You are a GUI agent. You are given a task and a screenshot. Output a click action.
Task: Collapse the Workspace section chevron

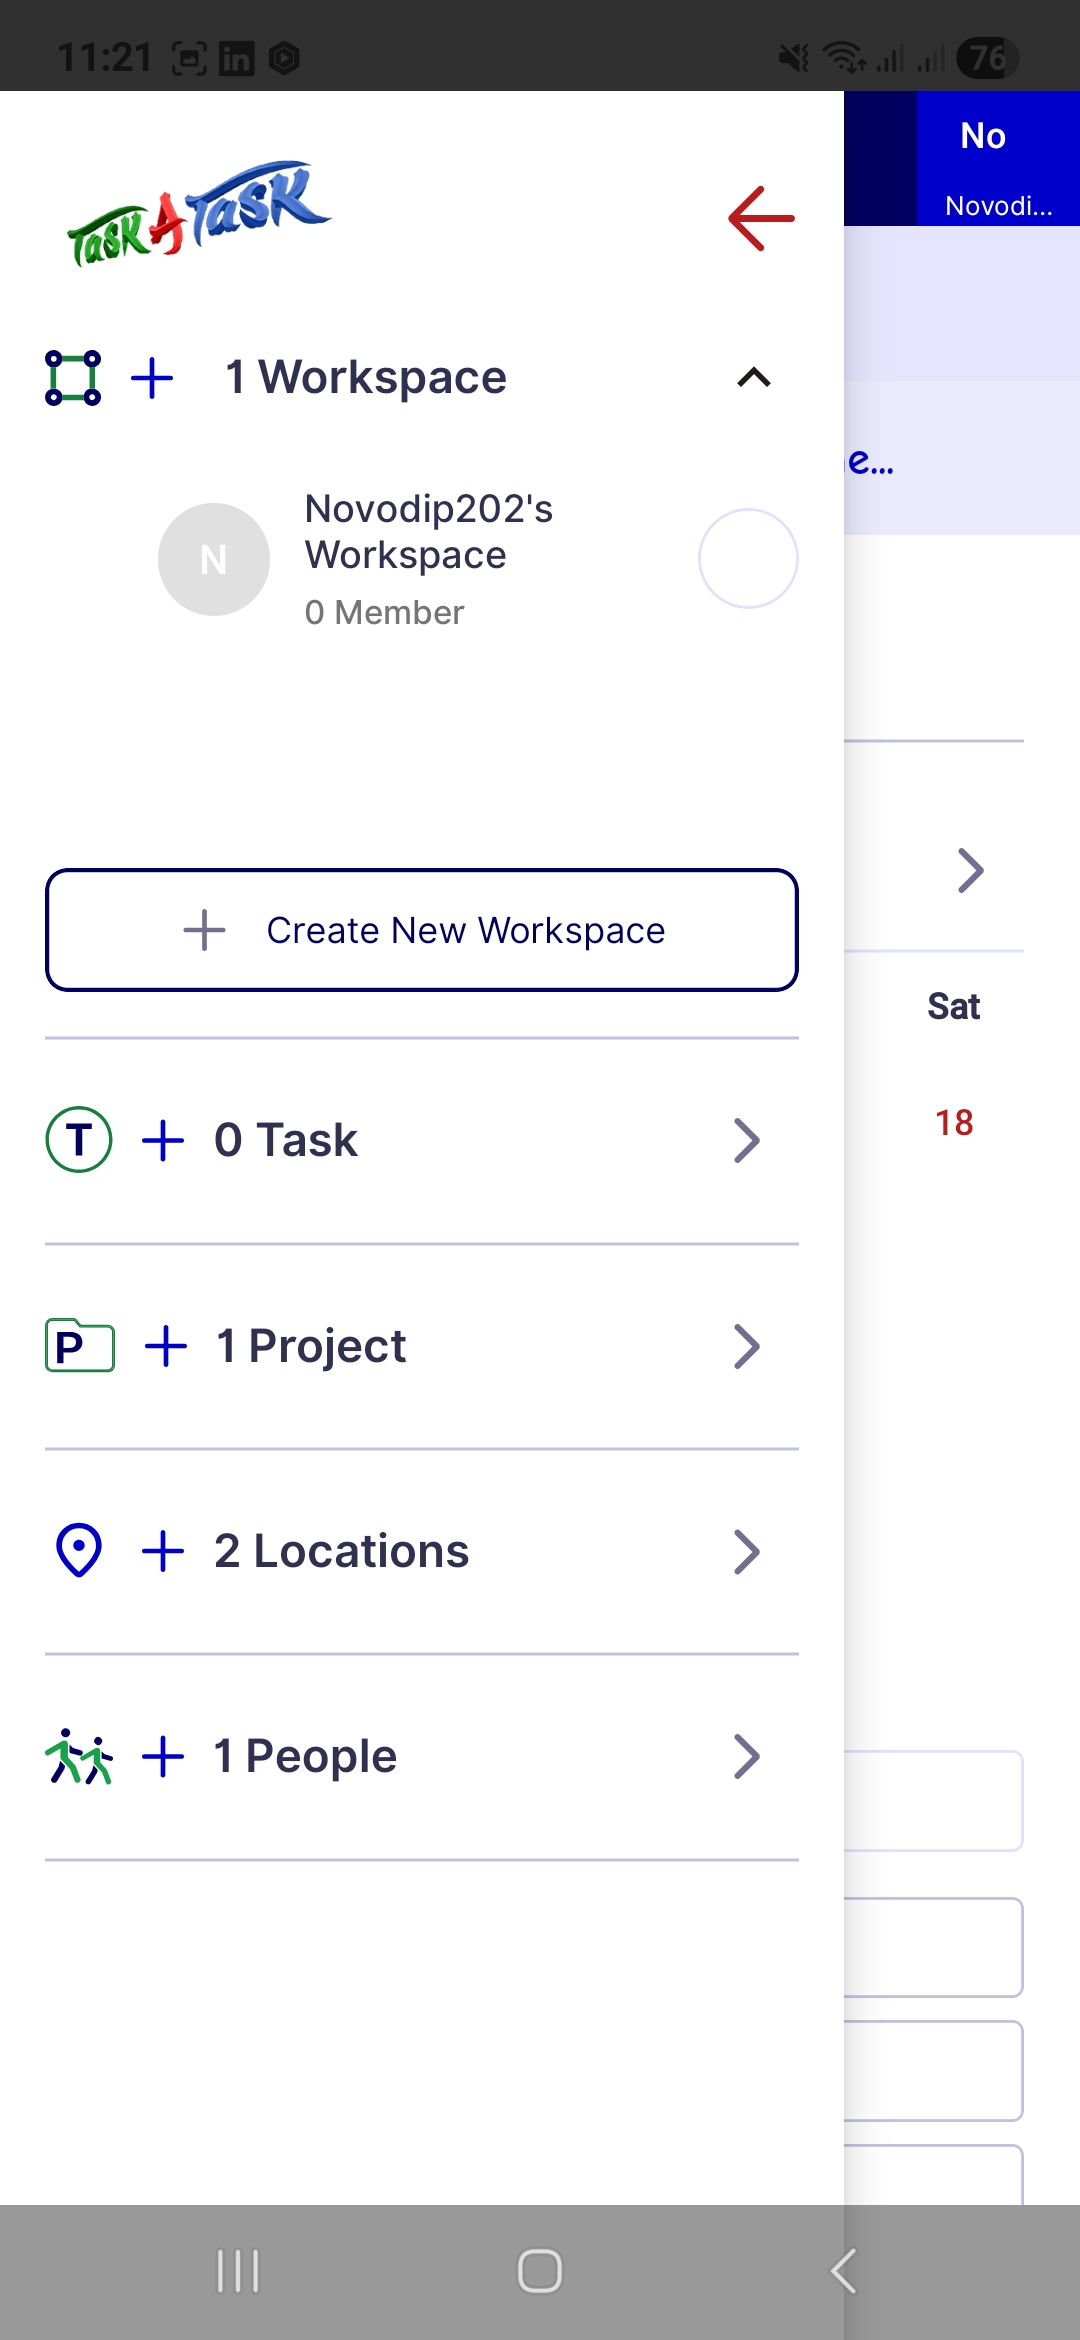tap(754, 378)
